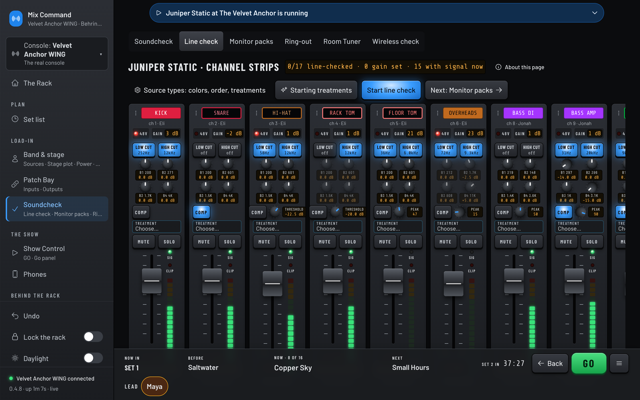The height and width of the screenshot is (400, 640).
Task: Click the Back button in the footer
Action: [x=550, y=363]
